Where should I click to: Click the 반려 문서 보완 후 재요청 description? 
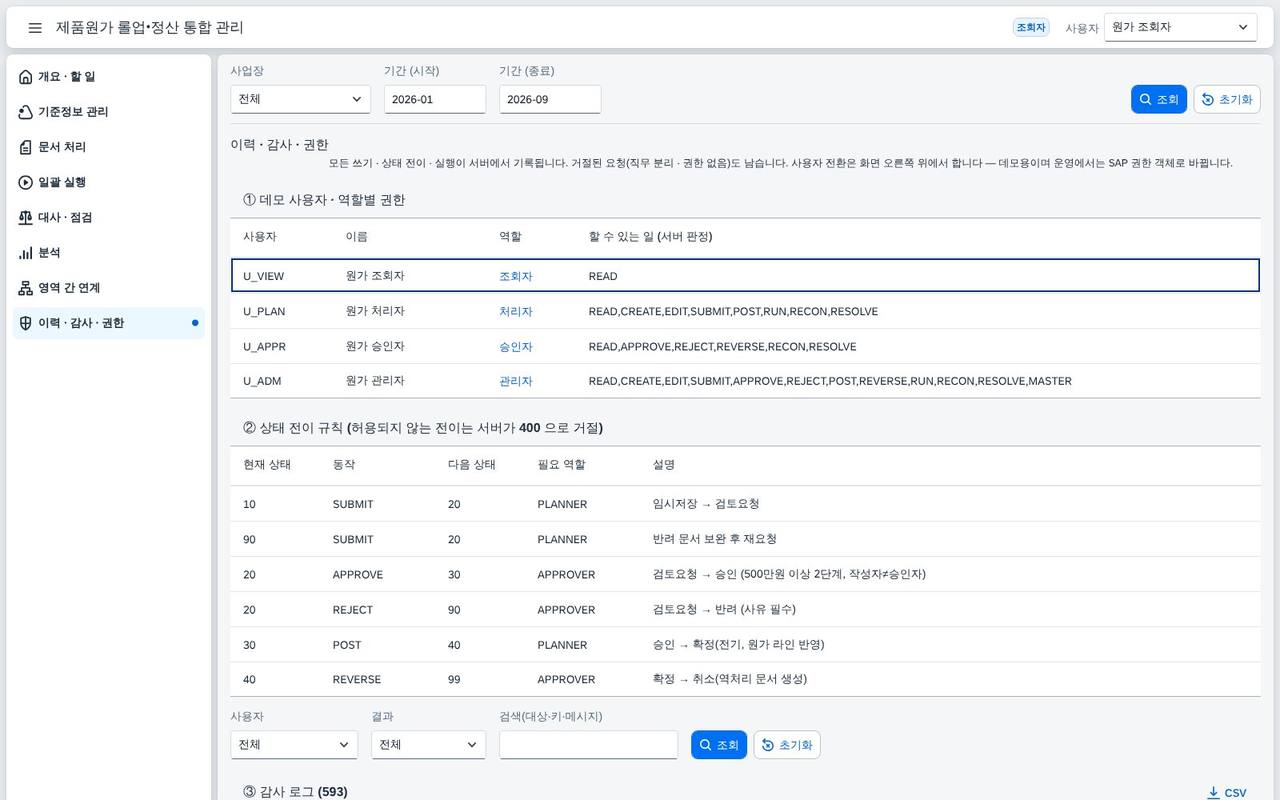tap(715, 539)
